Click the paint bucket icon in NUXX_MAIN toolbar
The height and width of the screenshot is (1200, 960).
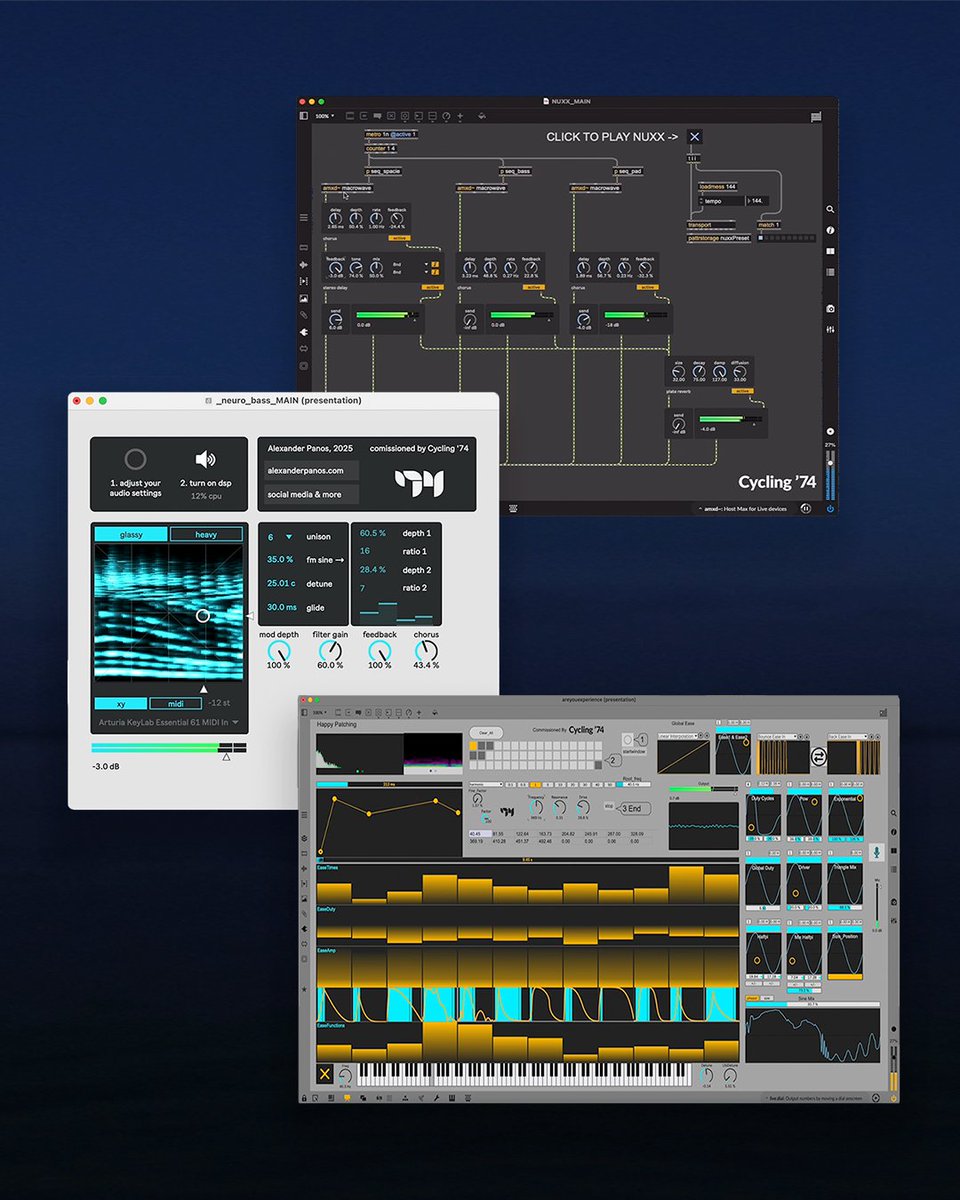click(x=482, y=116)
